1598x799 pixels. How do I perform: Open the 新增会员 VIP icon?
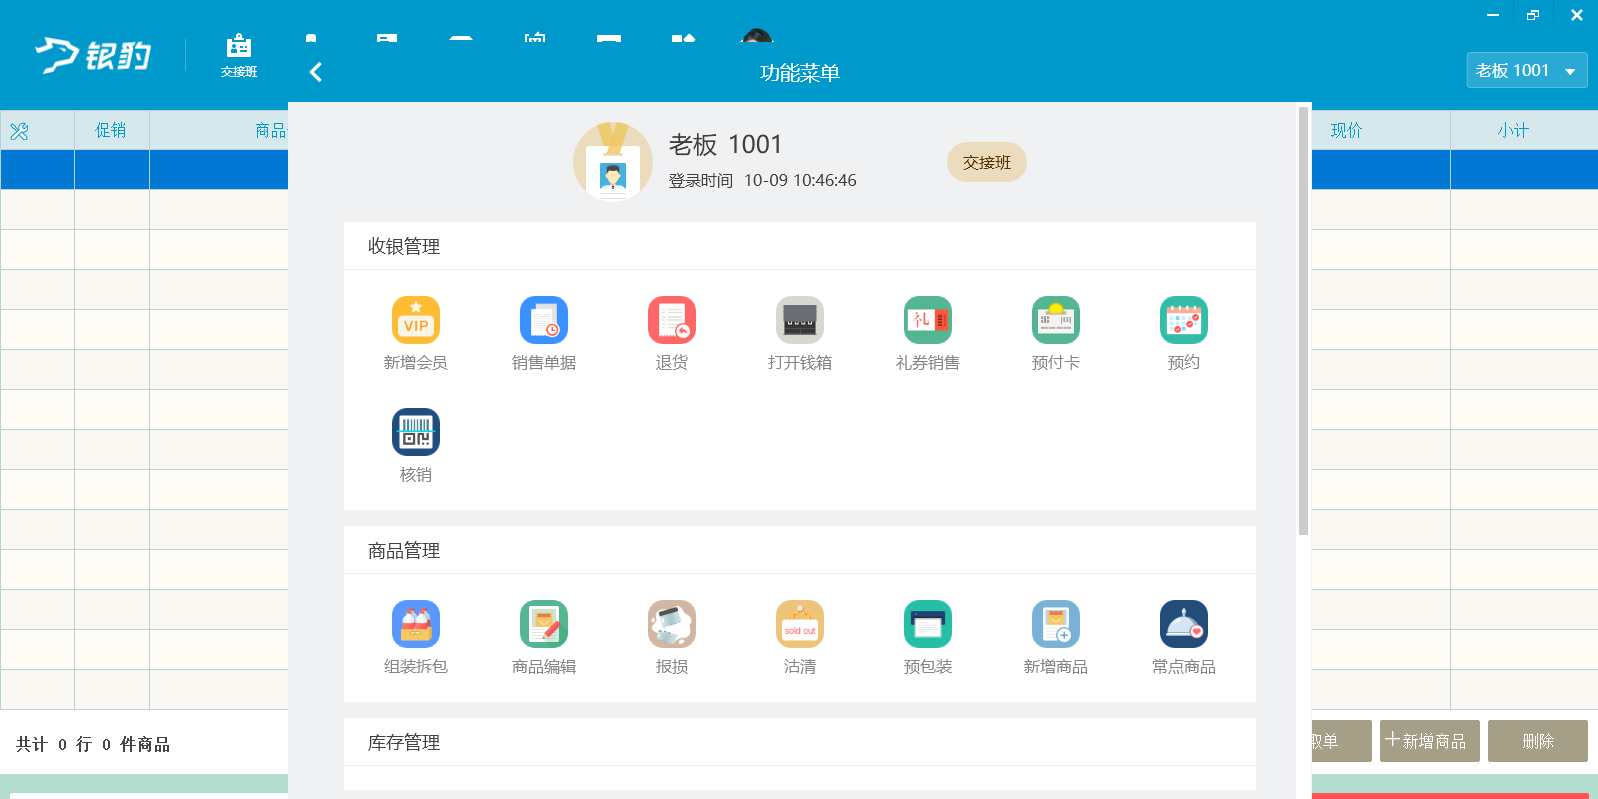tap(416, 320)
